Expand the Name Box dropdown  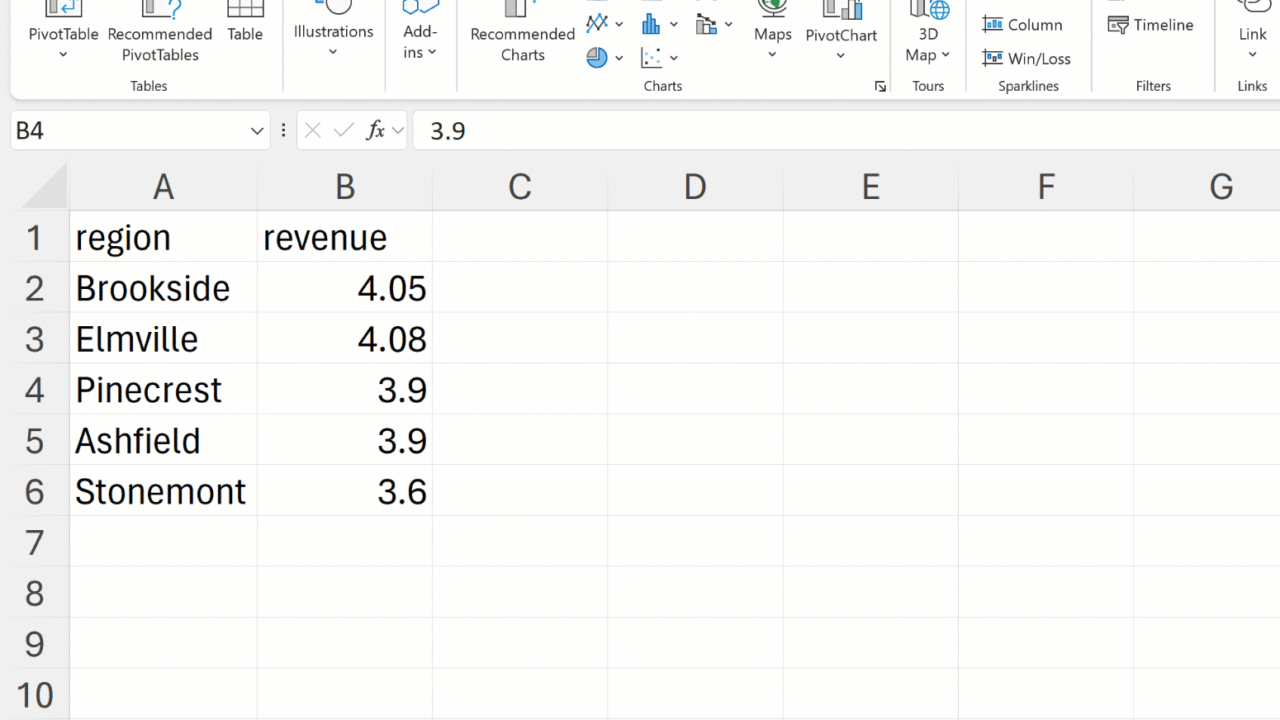click(x=257, y=131)
